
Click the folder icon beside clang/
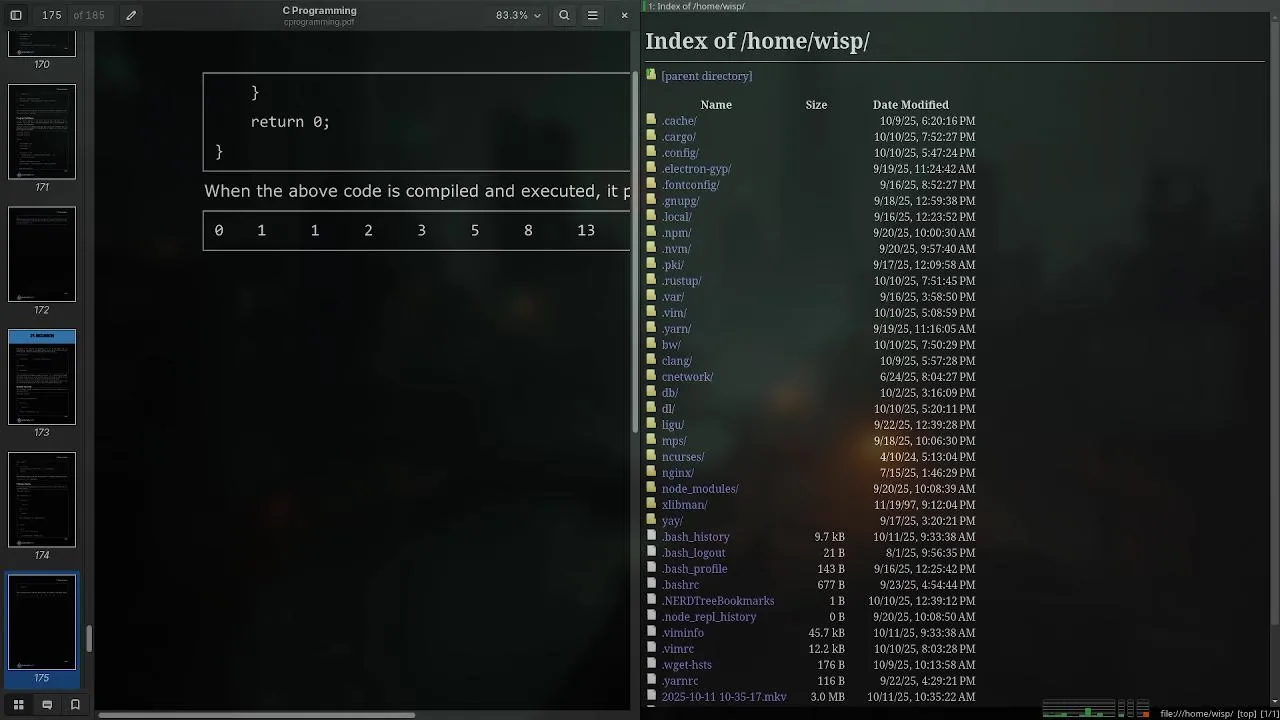[x=651, y=360]
